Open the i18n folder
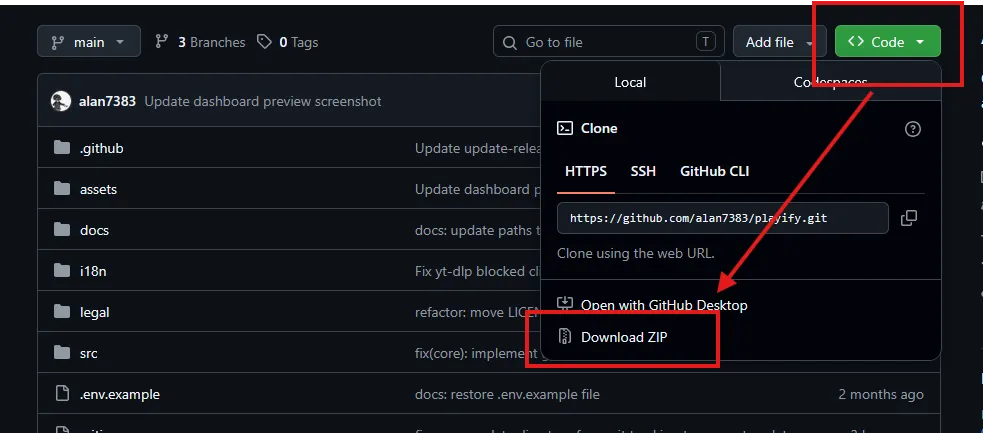 click(93, 271)
